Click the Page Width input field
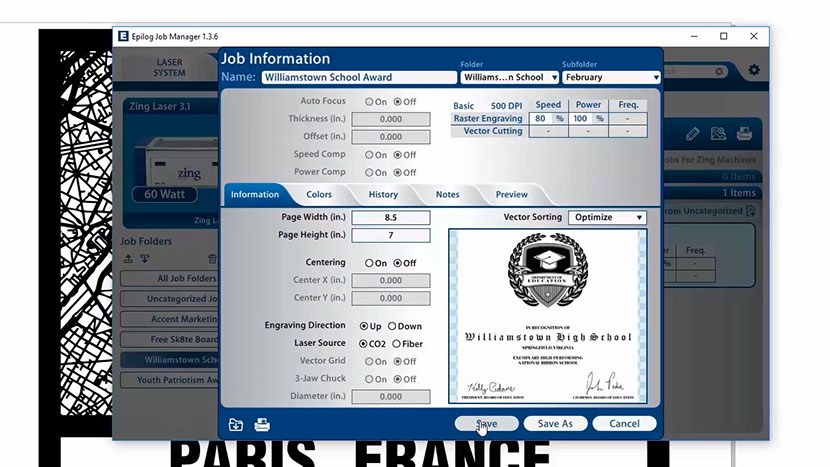 (391, 217)
